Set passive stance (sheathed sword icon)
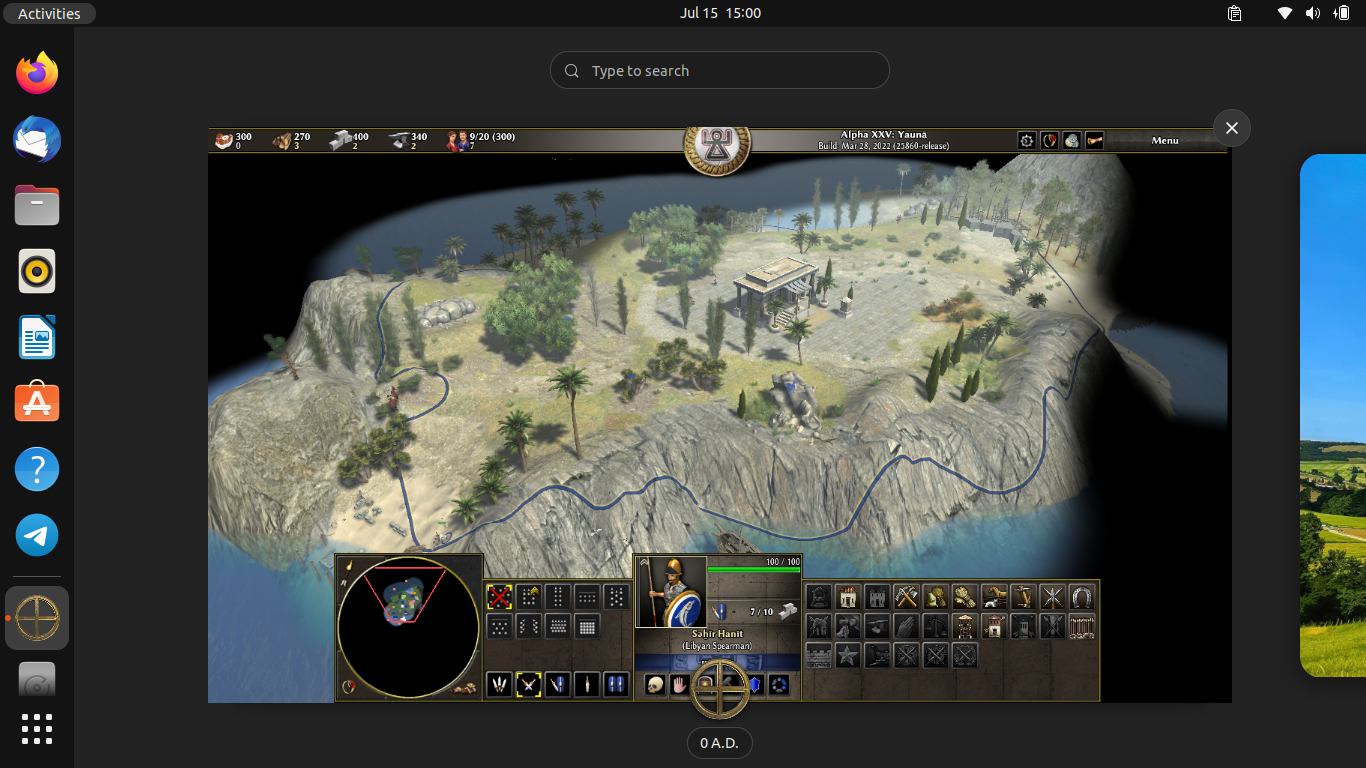This screenshot has width=1366, height=768. tap(587, 685)
